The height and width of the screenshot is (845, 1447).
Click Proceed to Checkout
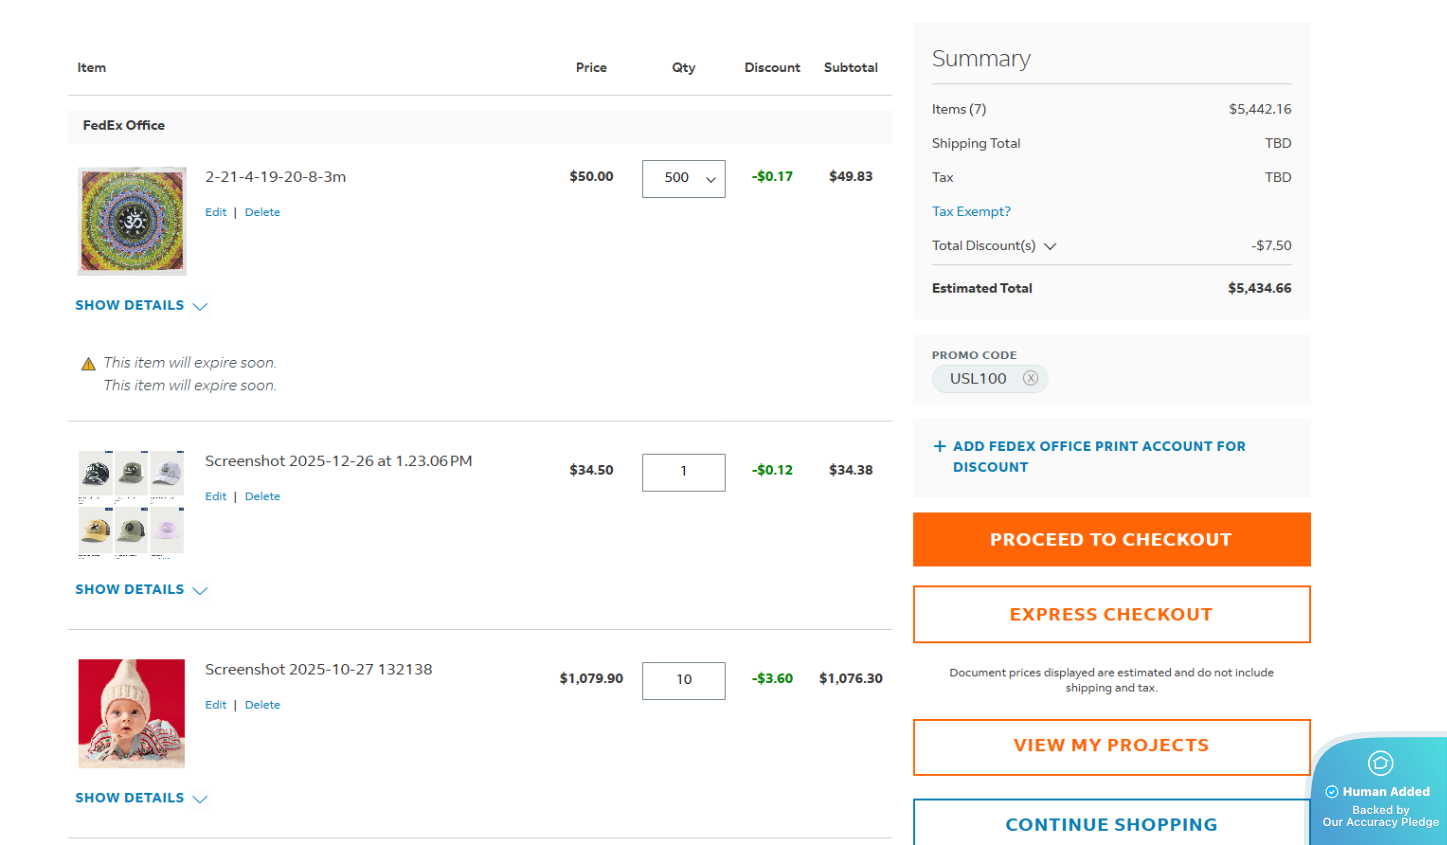(1111, 540)
